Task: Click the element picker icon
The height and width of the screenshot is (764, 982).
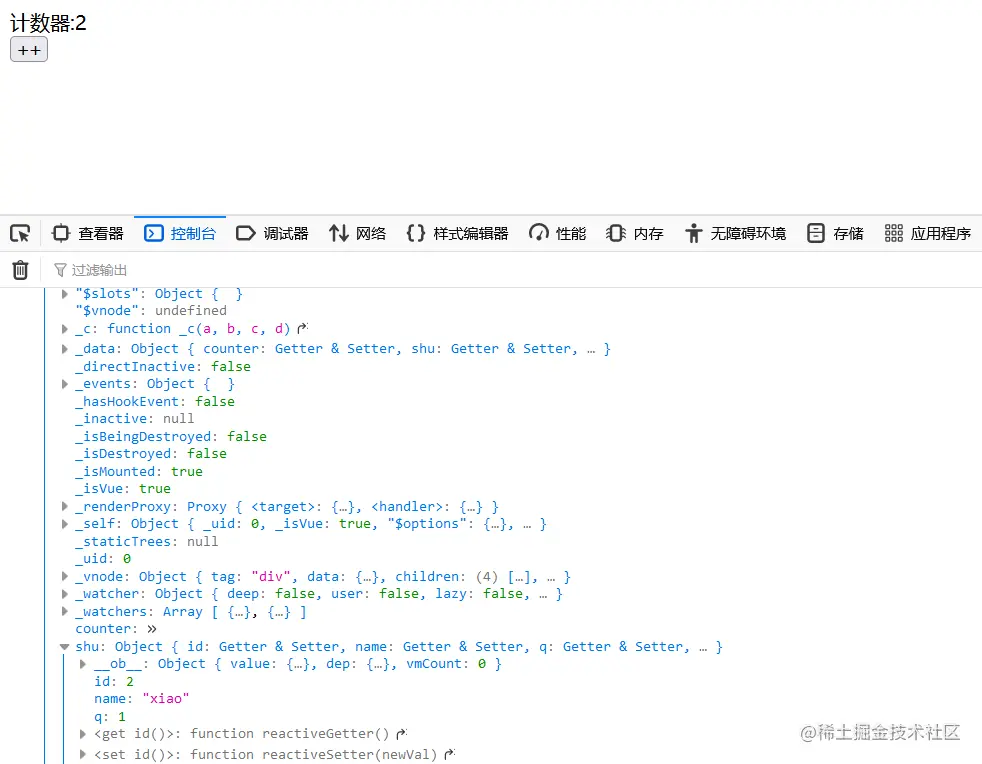Action: 20,234
